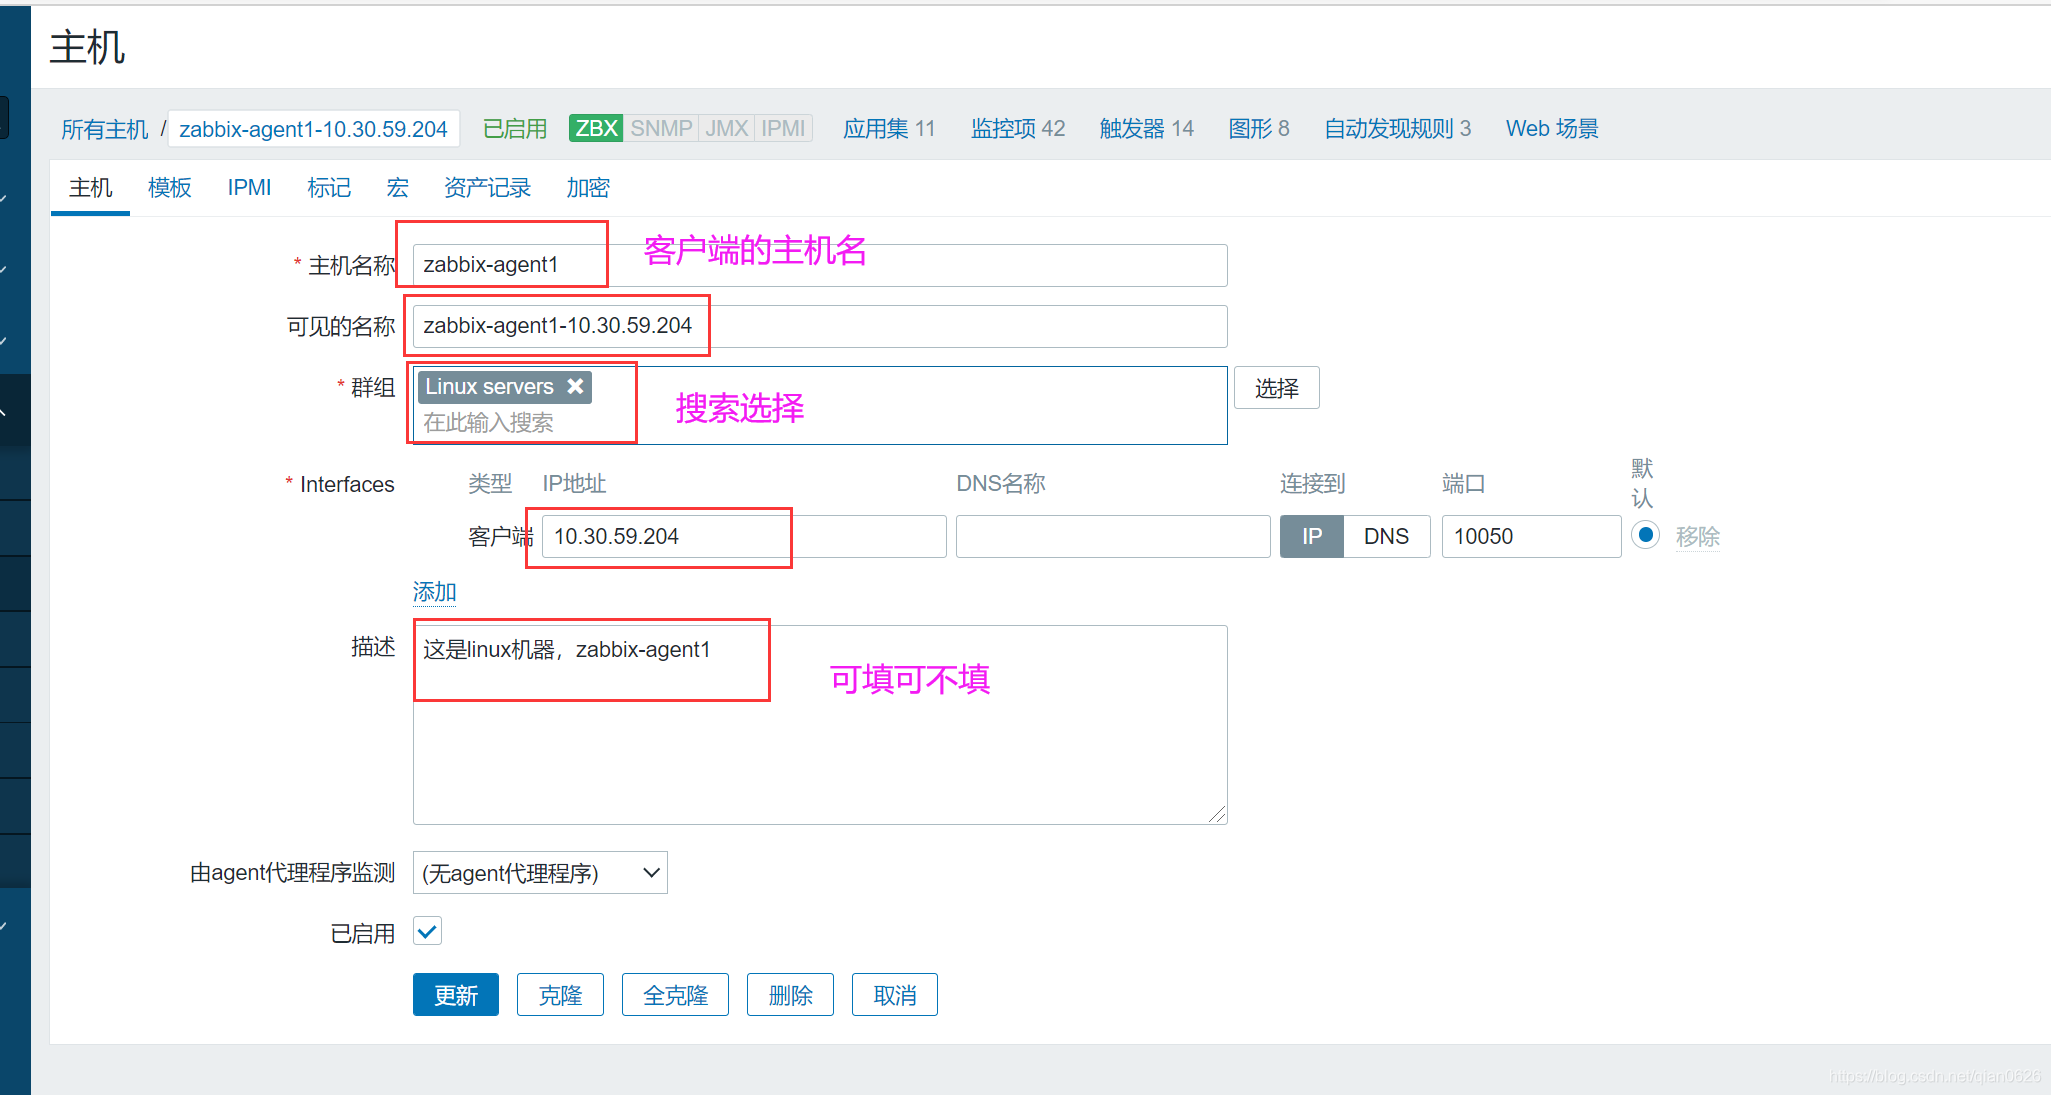Open the 模板 templates tab
This screenshot has height=1095, width=2051.
(169, 188)
